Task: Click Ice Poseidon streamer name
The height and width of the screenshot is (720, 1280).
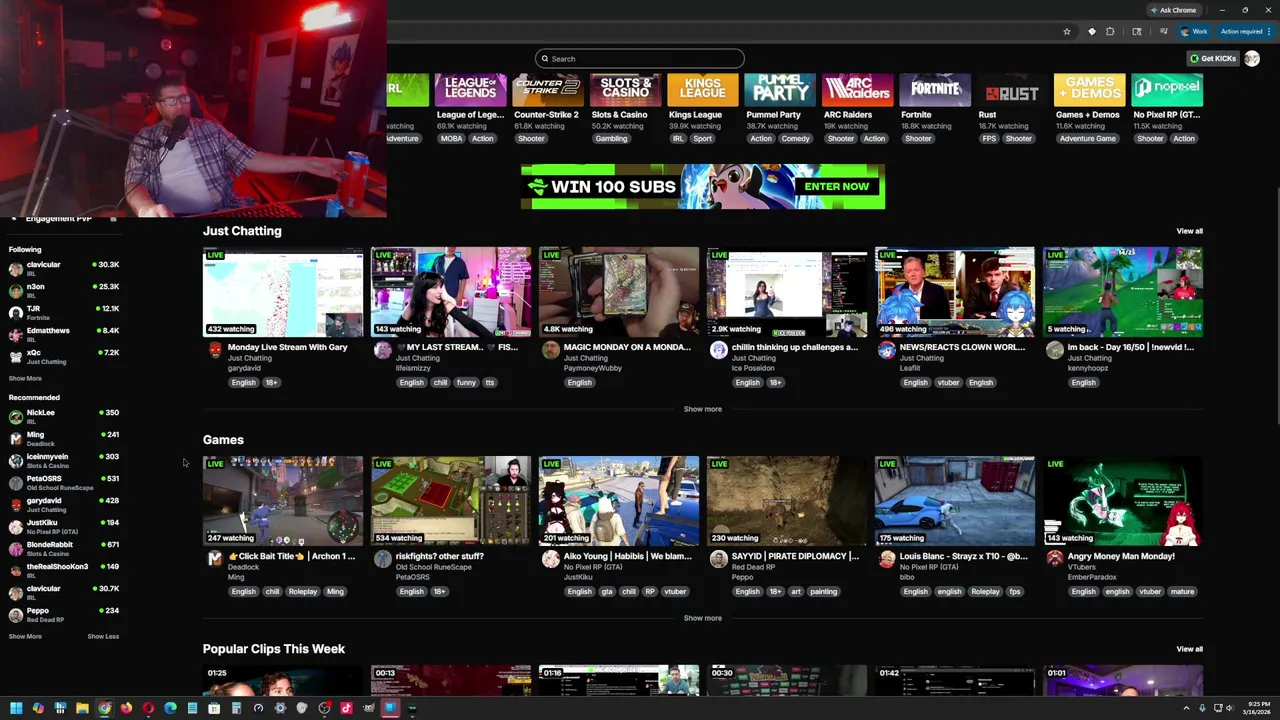Action: (x=753, y=368)
